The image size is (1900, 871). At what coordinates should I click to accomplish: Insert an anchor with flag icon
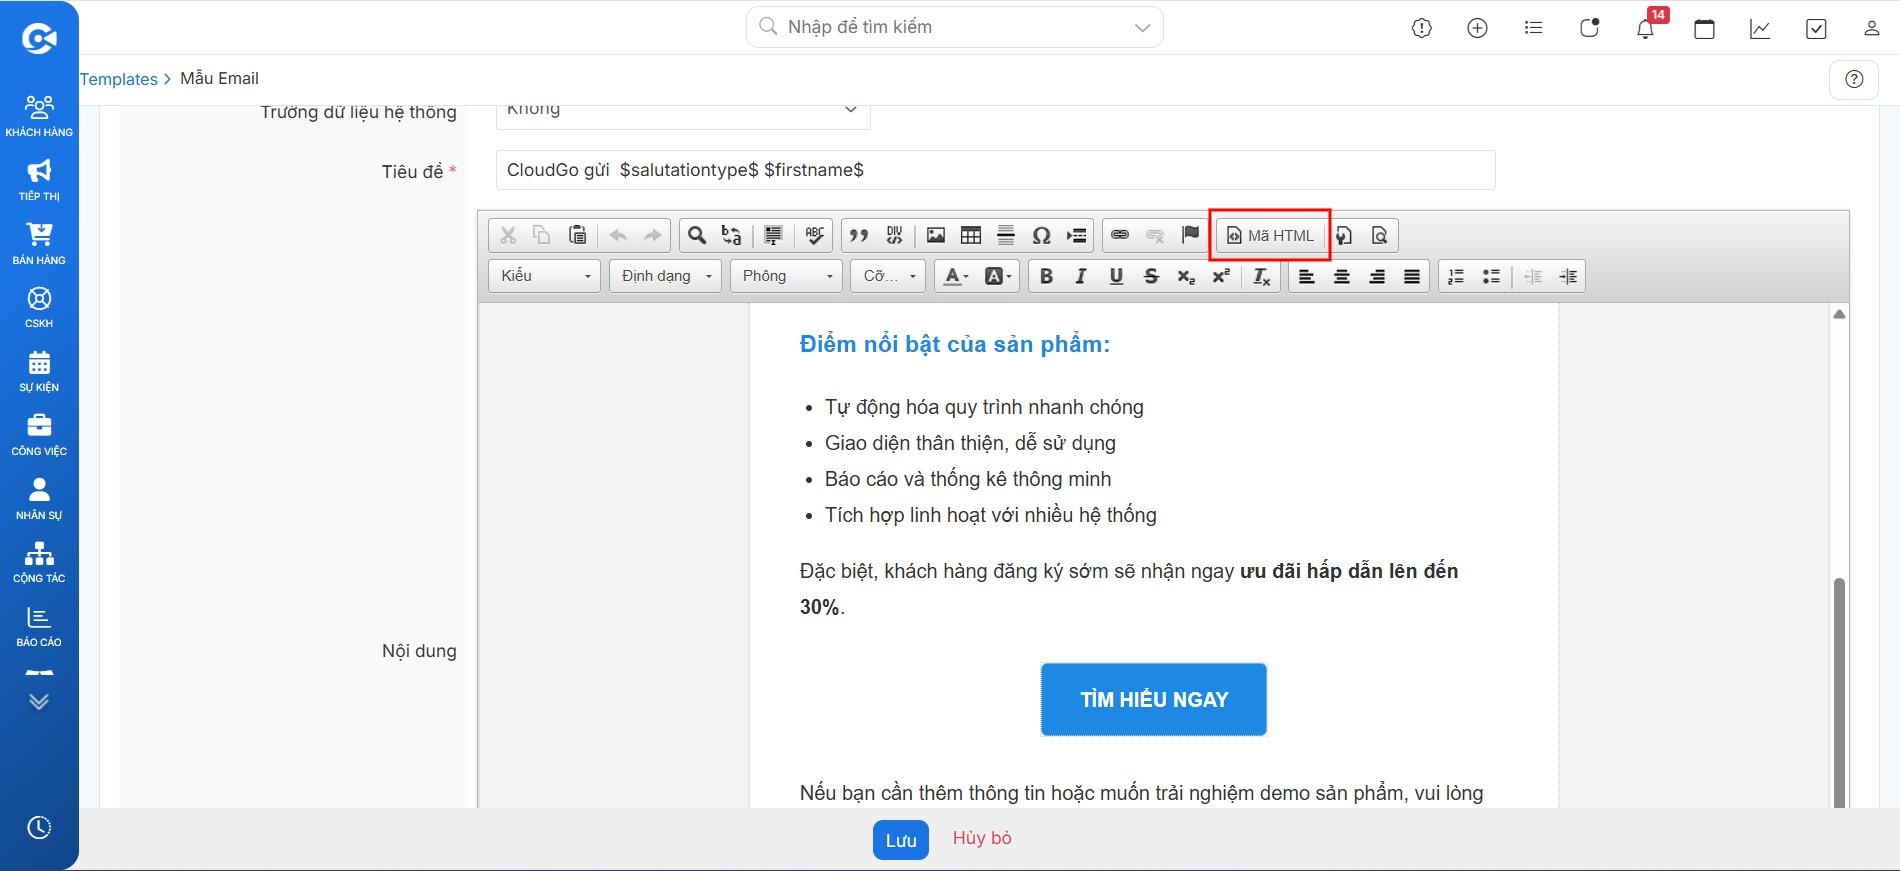[1190, 235]
